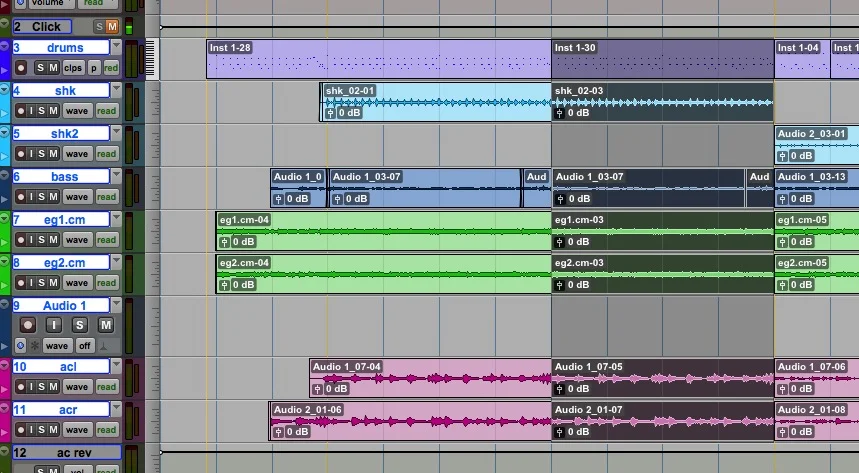Select the Inst 1-30 MIDI clip

(x=662, y=59)
